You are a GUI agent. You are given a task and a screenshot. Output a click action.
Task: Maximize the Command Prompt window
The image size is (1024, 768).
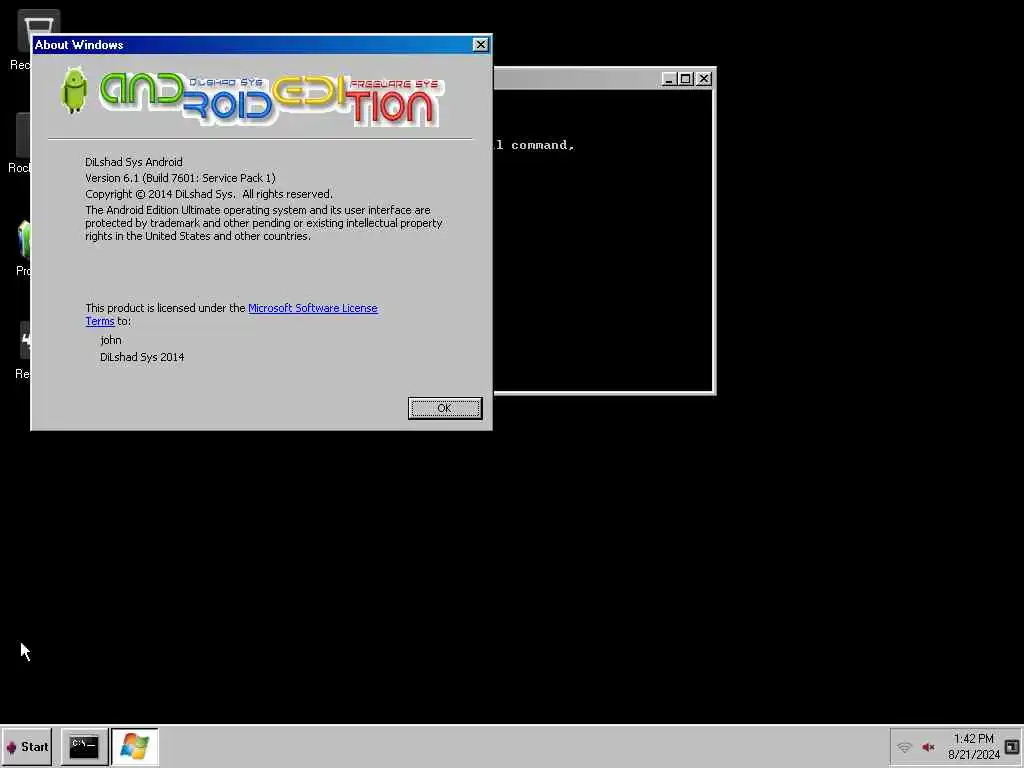pos(686,79)
